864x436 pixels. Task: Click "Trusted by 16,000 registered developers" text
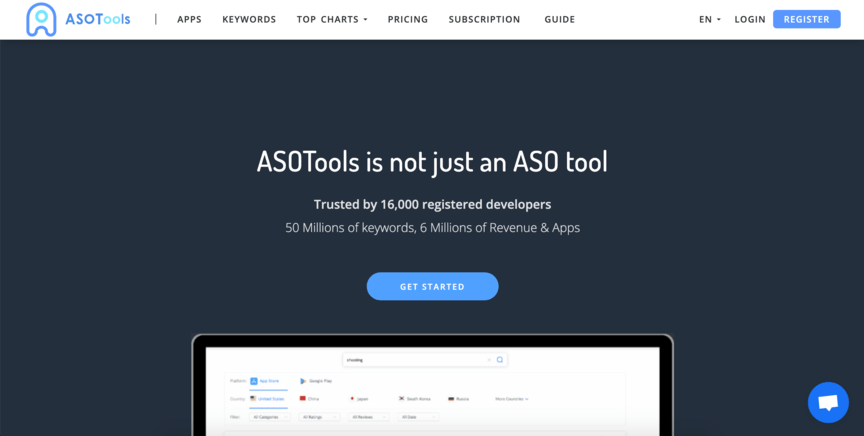click(433, 204)
